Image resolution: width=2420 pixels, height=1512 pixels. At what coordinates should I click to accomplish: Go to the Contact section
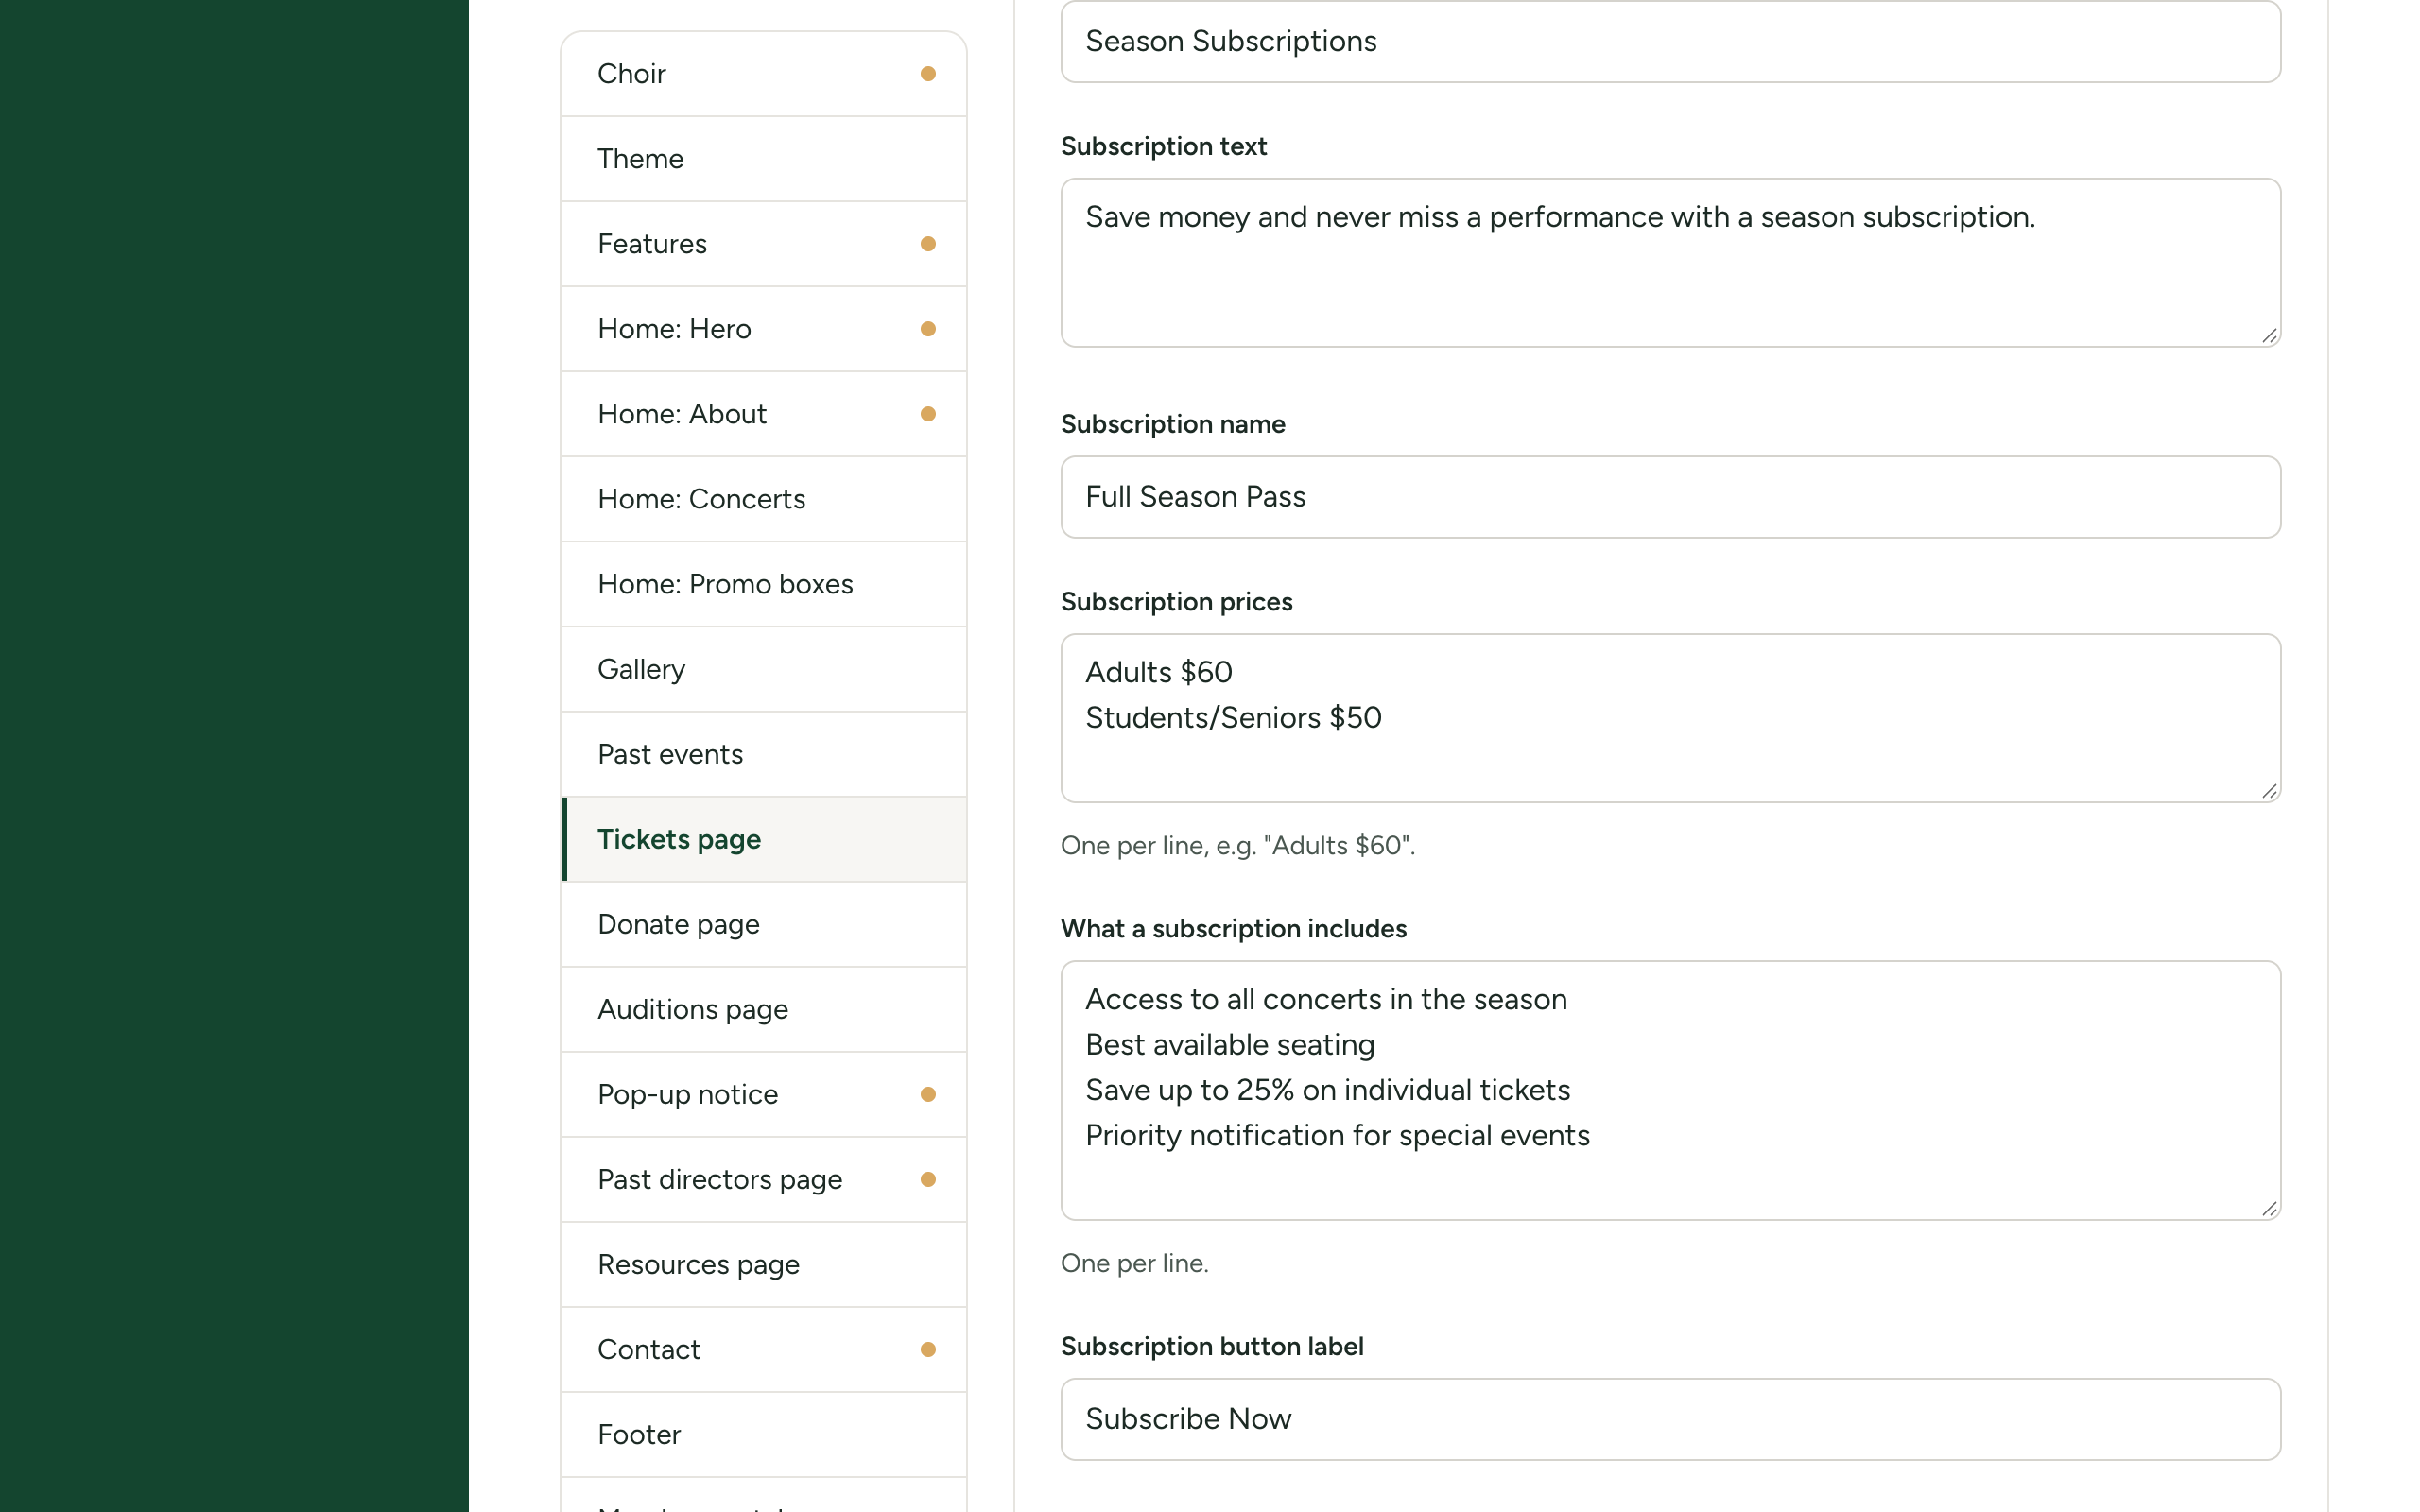coord(763,1349)
